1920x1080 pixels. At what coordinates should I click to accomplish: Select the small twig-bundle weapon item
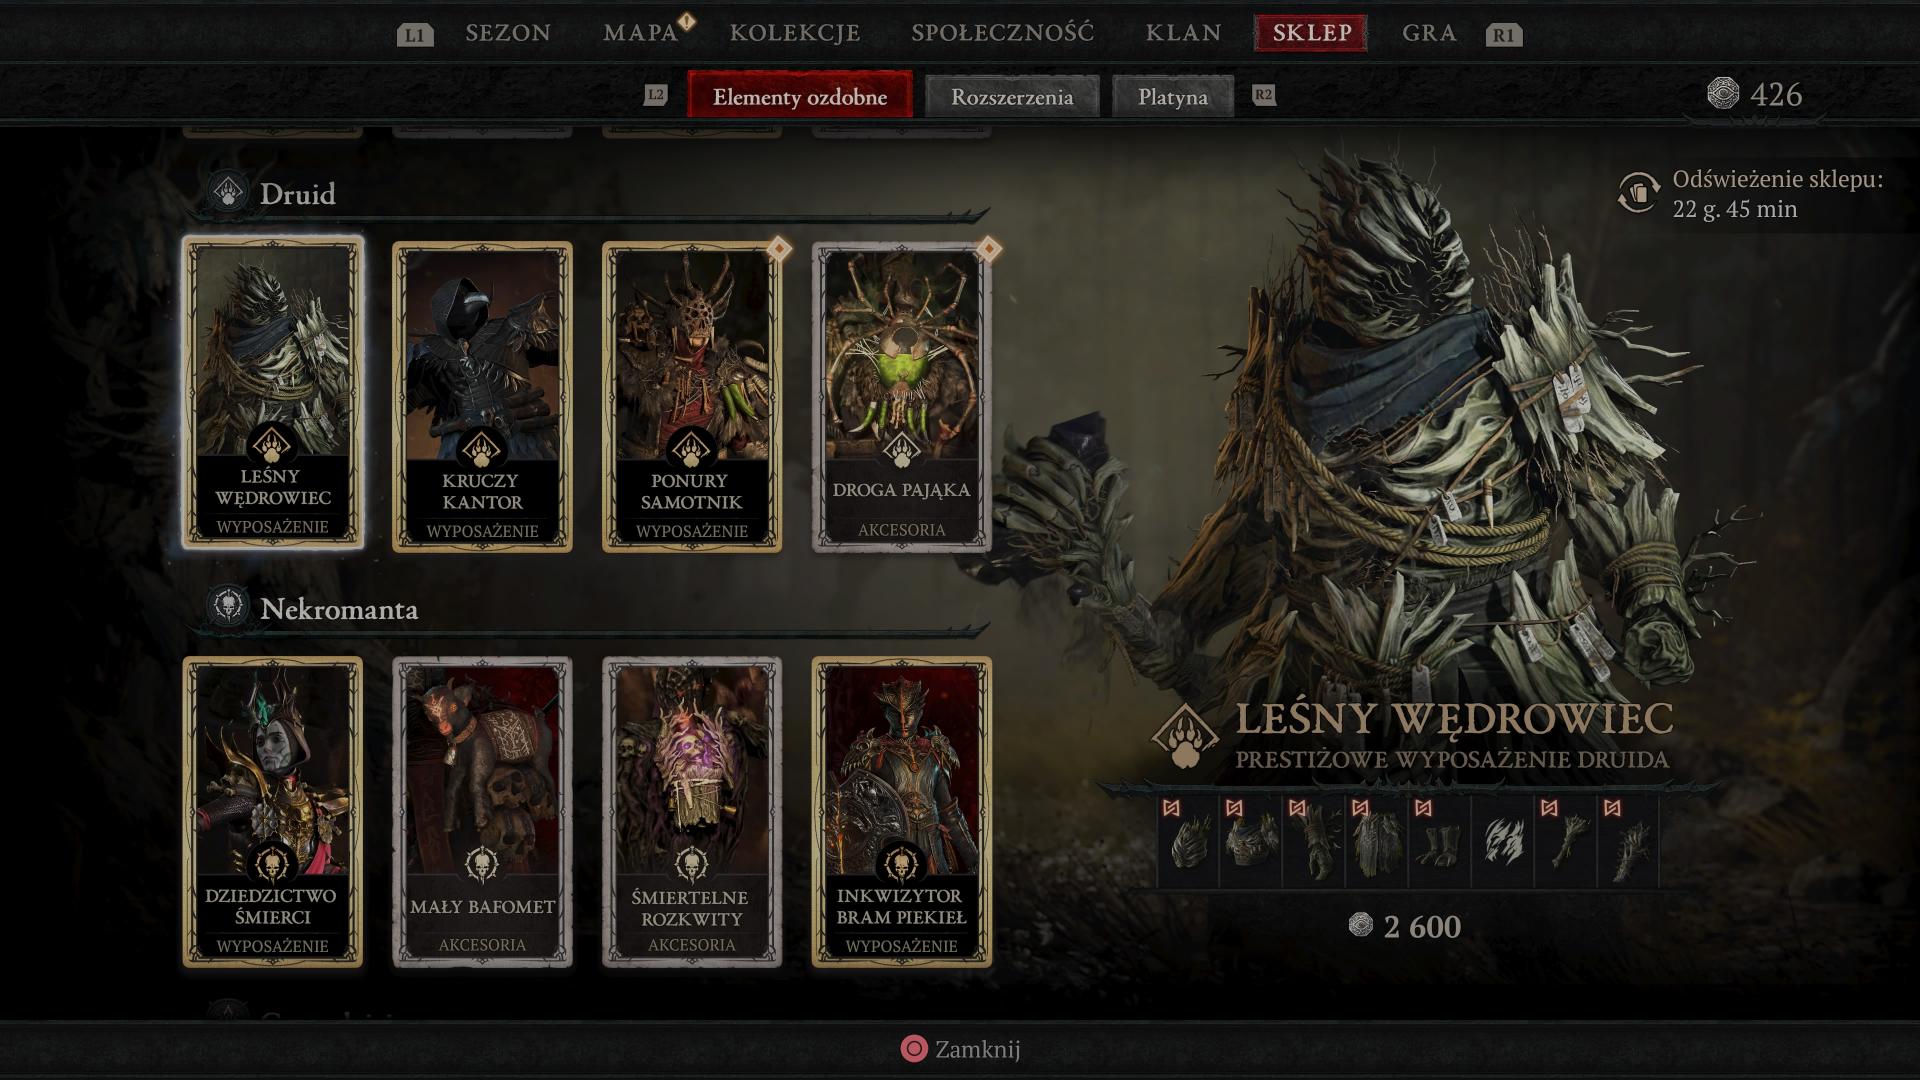pyautogui.click(x=1566, y=841)
